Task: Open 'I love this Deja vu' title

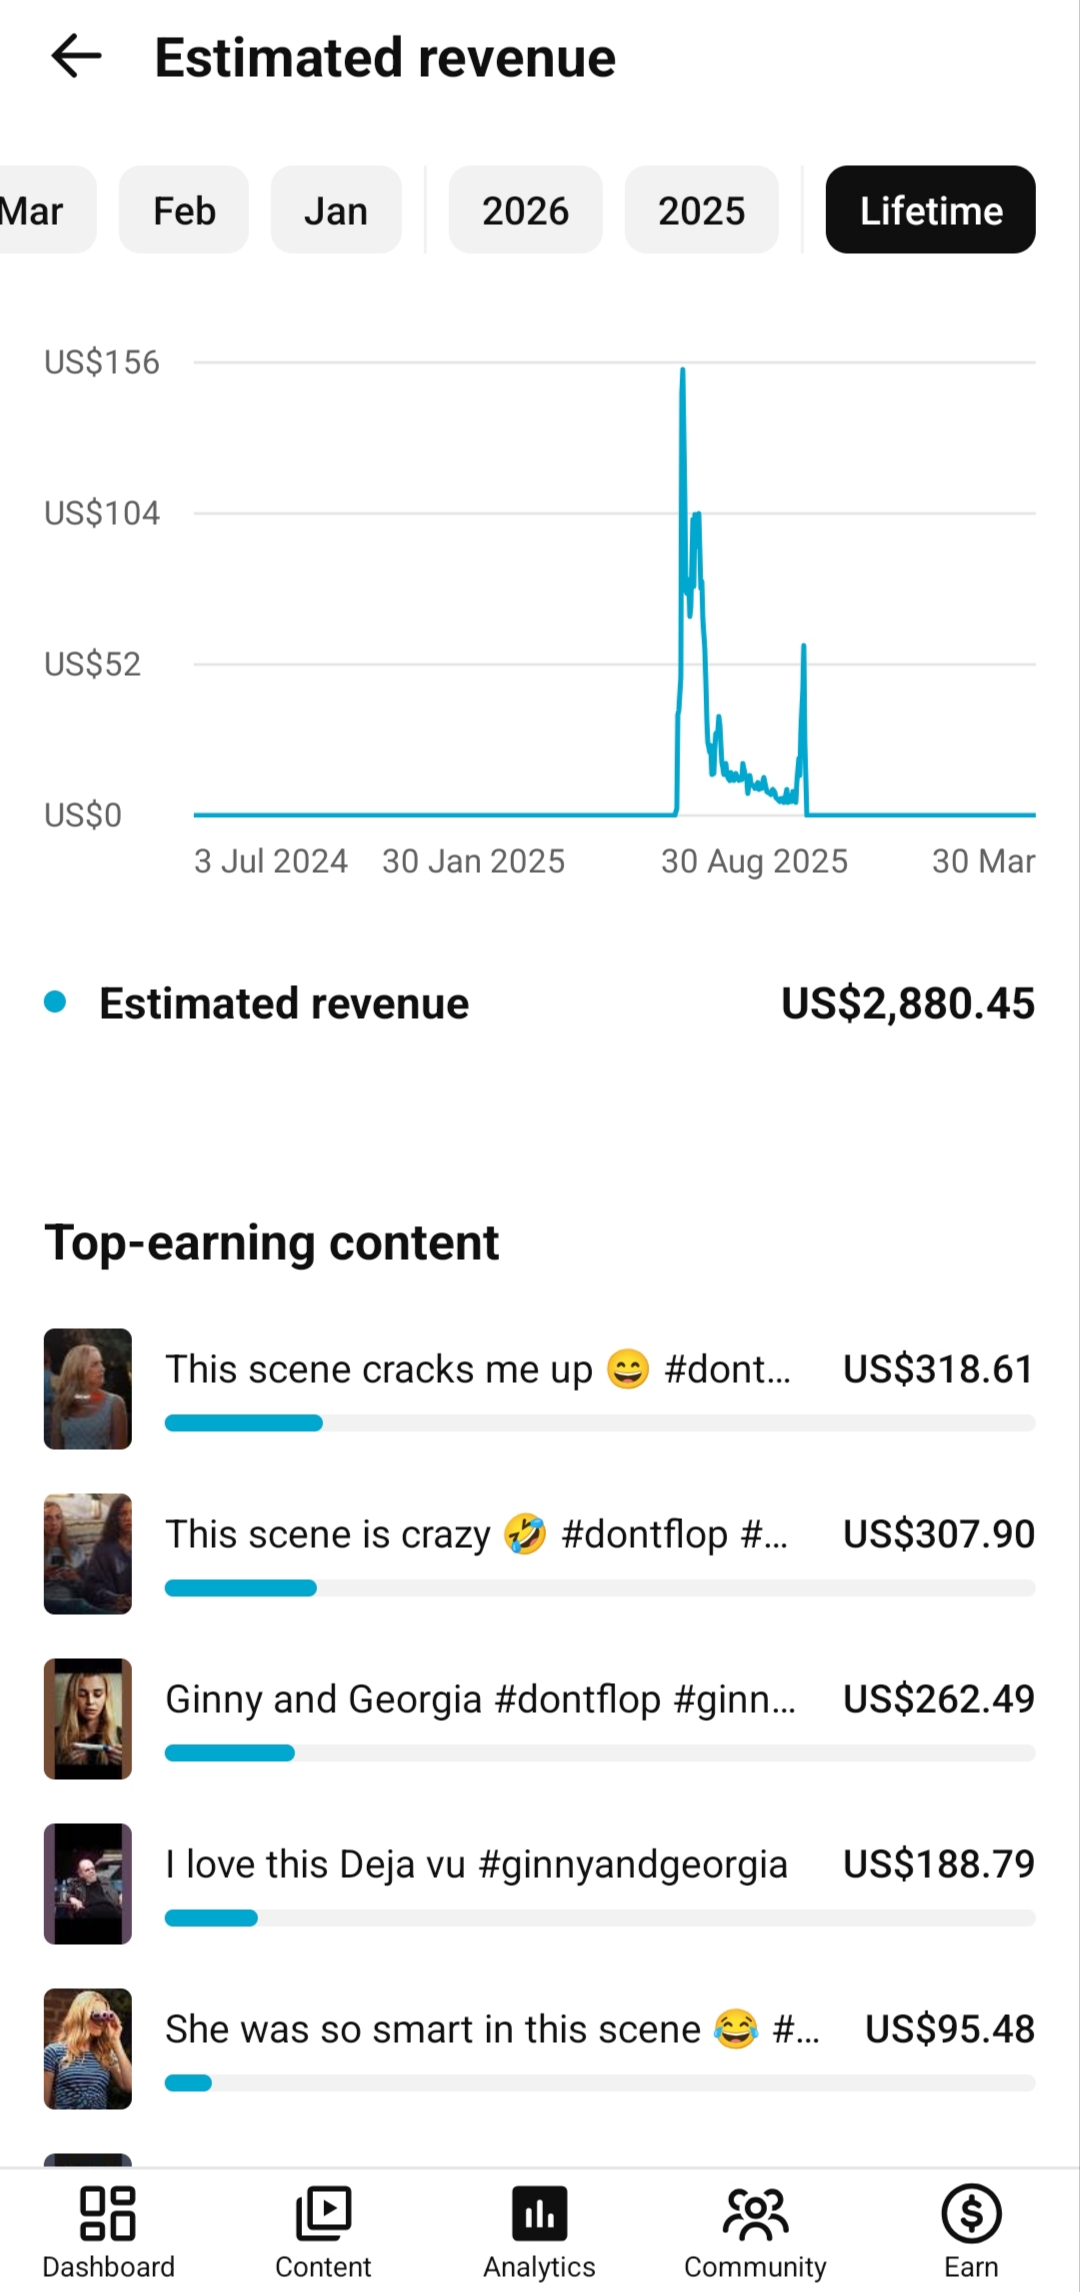Action: (x=477, y=1864)
